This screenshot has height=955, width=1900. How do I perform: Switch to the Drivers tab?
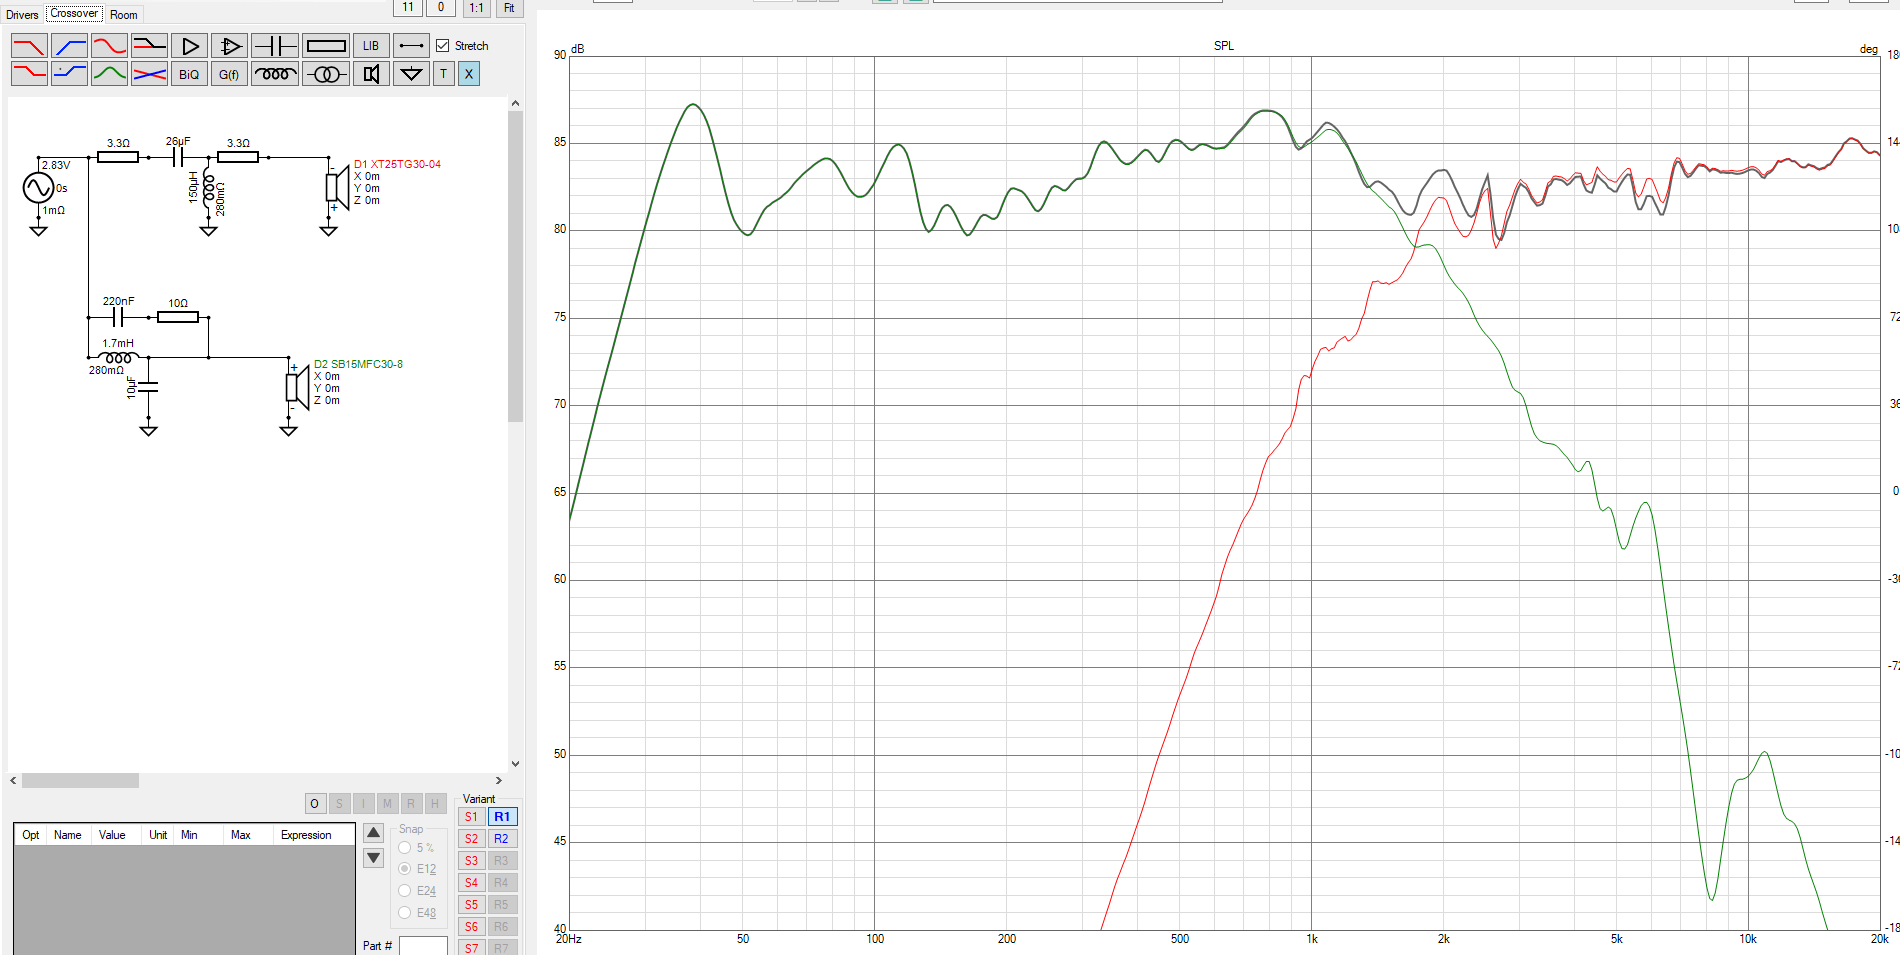tap(22, 14)
